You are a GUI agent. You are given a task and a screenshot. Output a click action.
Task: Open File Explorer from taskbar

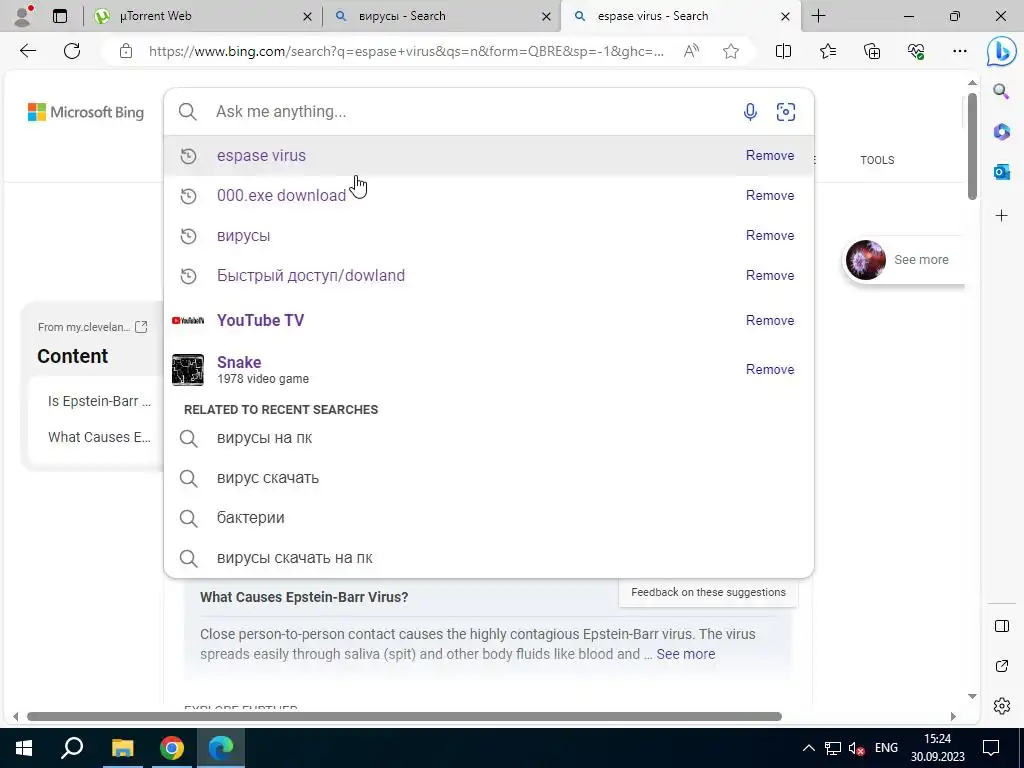tap(122, 748)
